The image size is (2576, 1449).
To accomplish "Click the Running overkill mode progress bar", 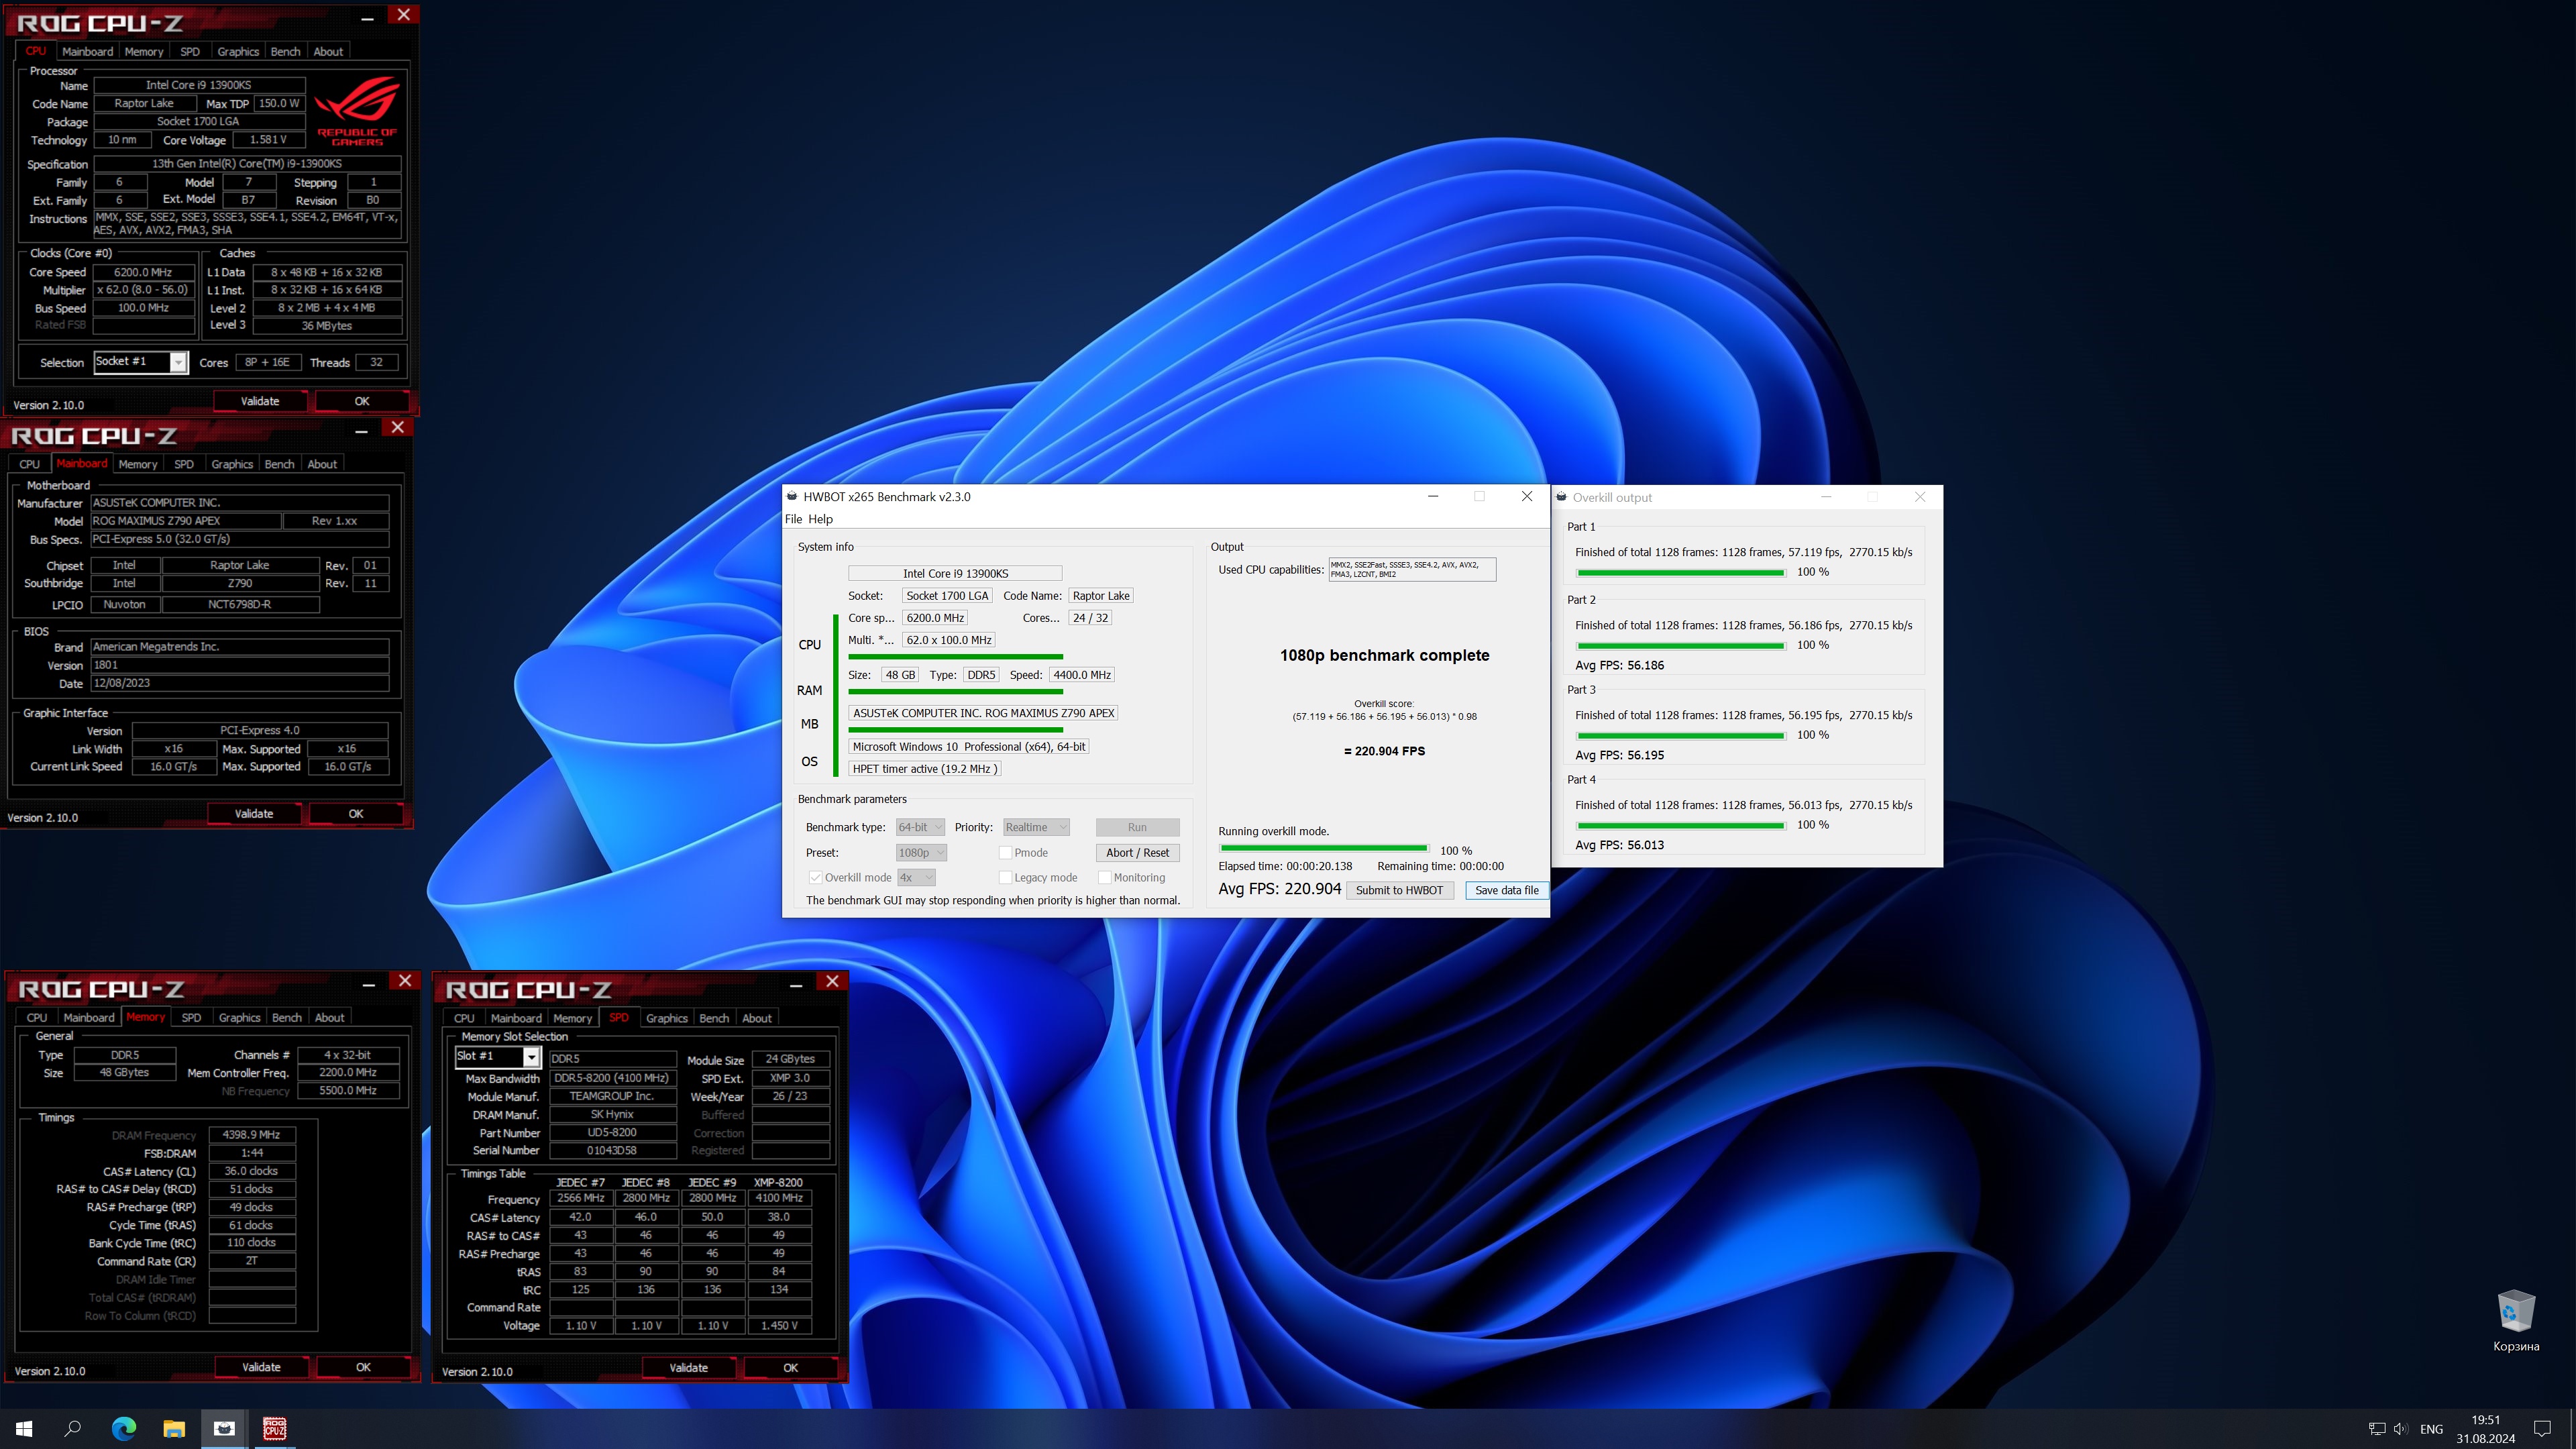I will pyautogui.click(x=1324, y=849).
